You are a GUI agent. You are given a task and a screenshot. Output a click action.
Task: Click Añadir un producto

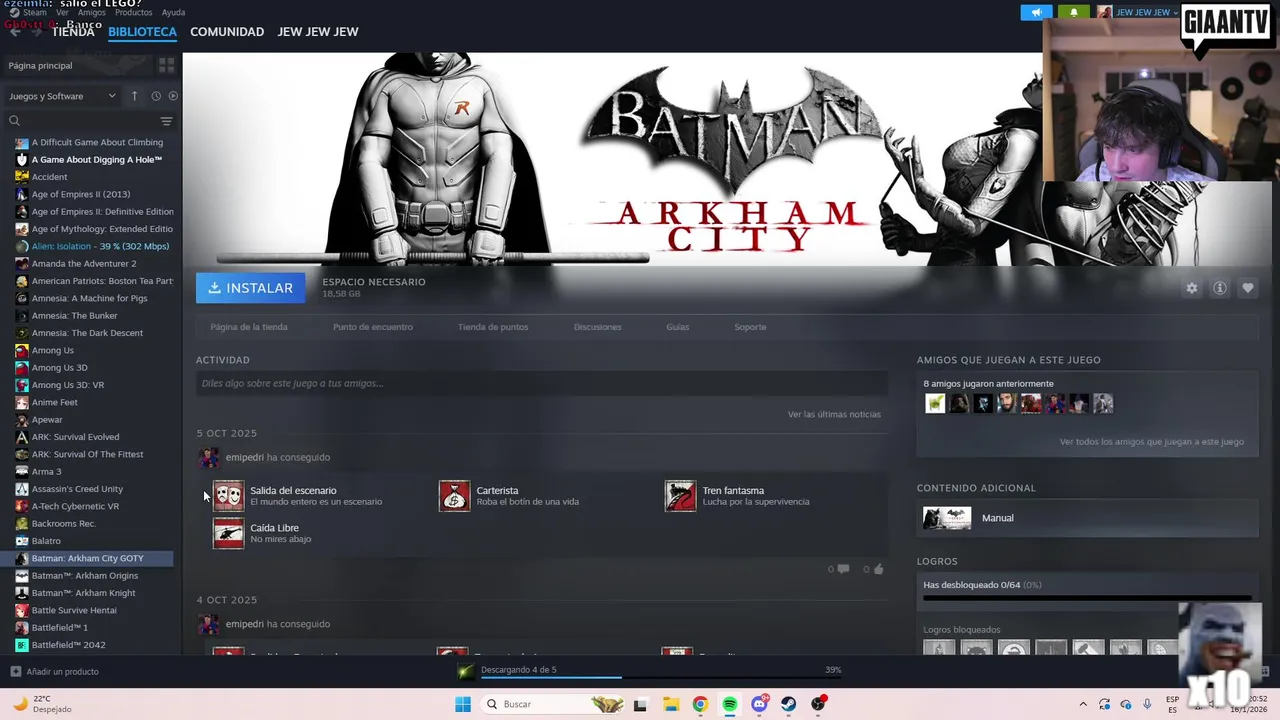(54, 672)
